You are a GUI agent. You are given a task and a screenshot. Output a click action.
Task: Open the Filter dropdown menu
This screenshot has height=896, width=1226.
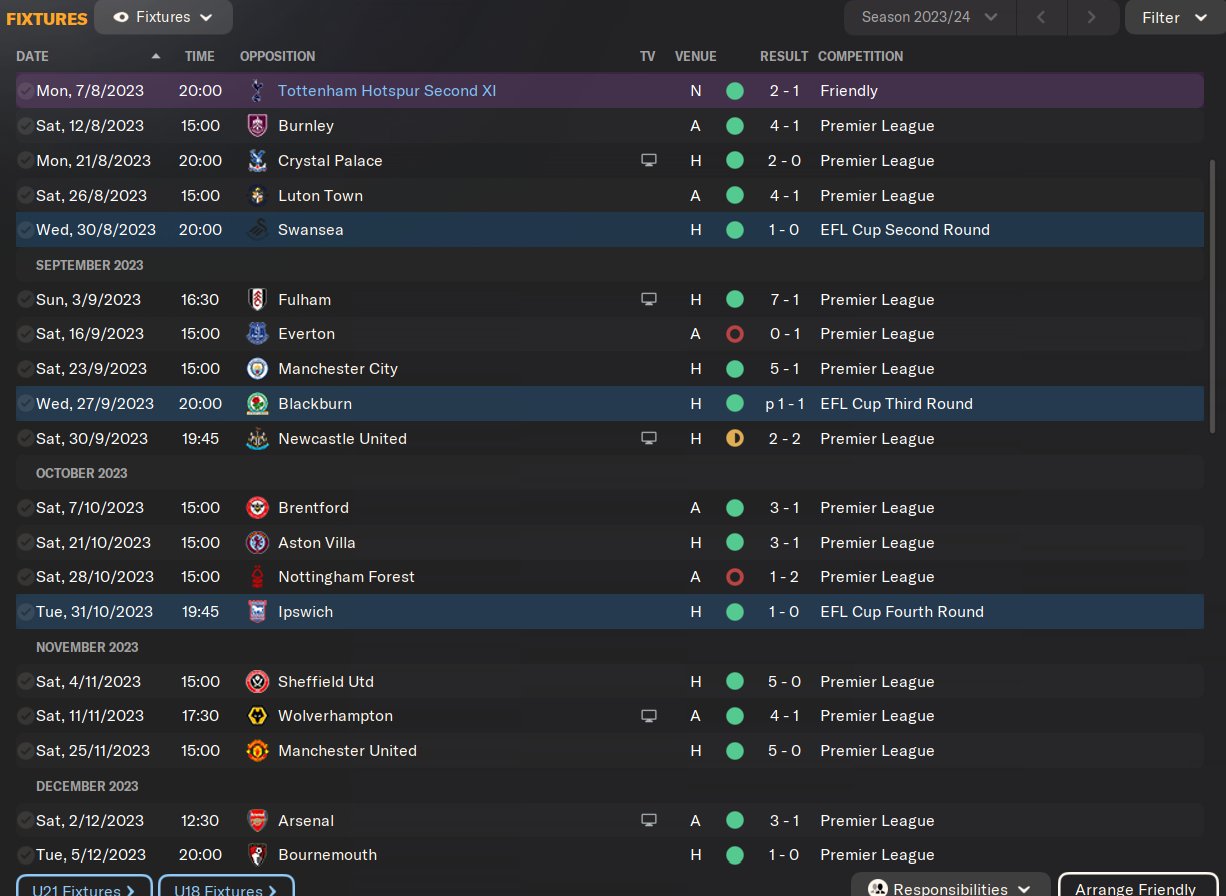[x=1174, y=17]
